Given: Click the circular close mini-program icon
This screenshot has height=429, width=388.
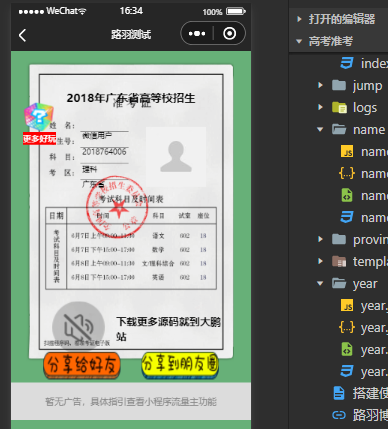Looking at the screenshot, I should pyautogui.click(x=229, y=33).
